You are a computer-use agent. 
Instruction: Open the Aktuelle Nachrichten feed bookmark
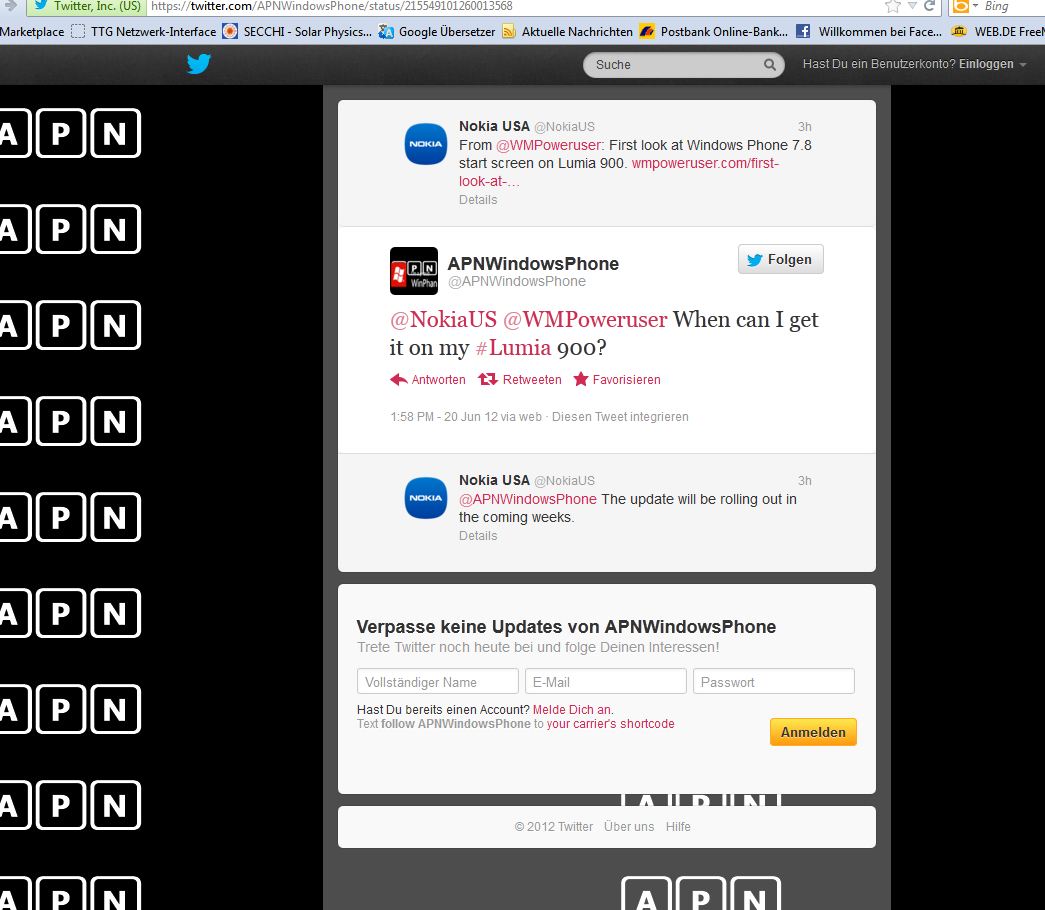pos(567,31)
